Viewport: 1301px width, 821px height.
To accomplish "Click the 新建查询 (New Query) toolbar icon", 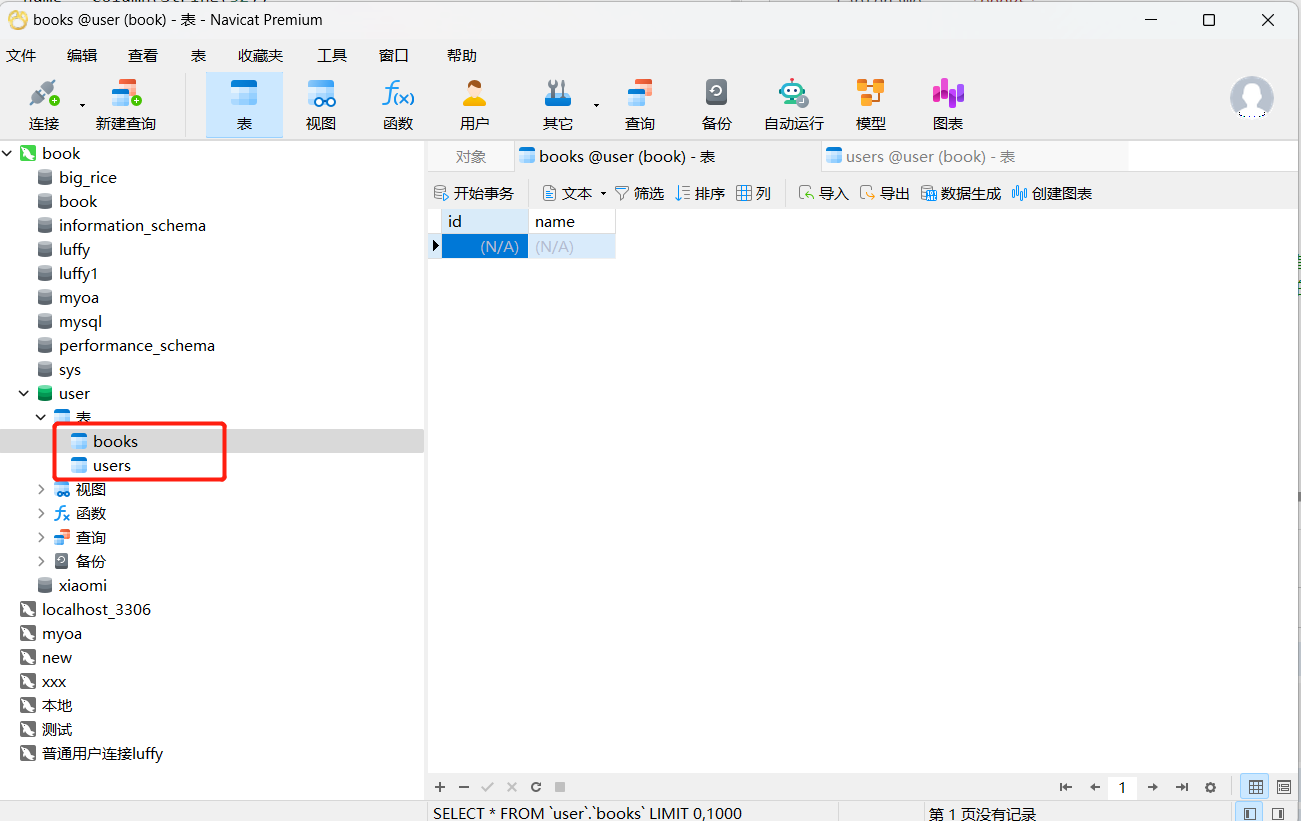I will [x=126, y=105].
